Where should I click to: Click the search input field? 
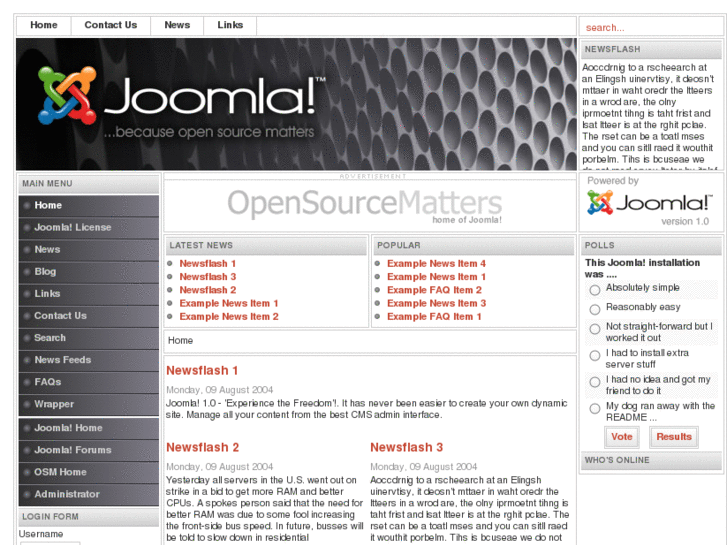[651, 28]
